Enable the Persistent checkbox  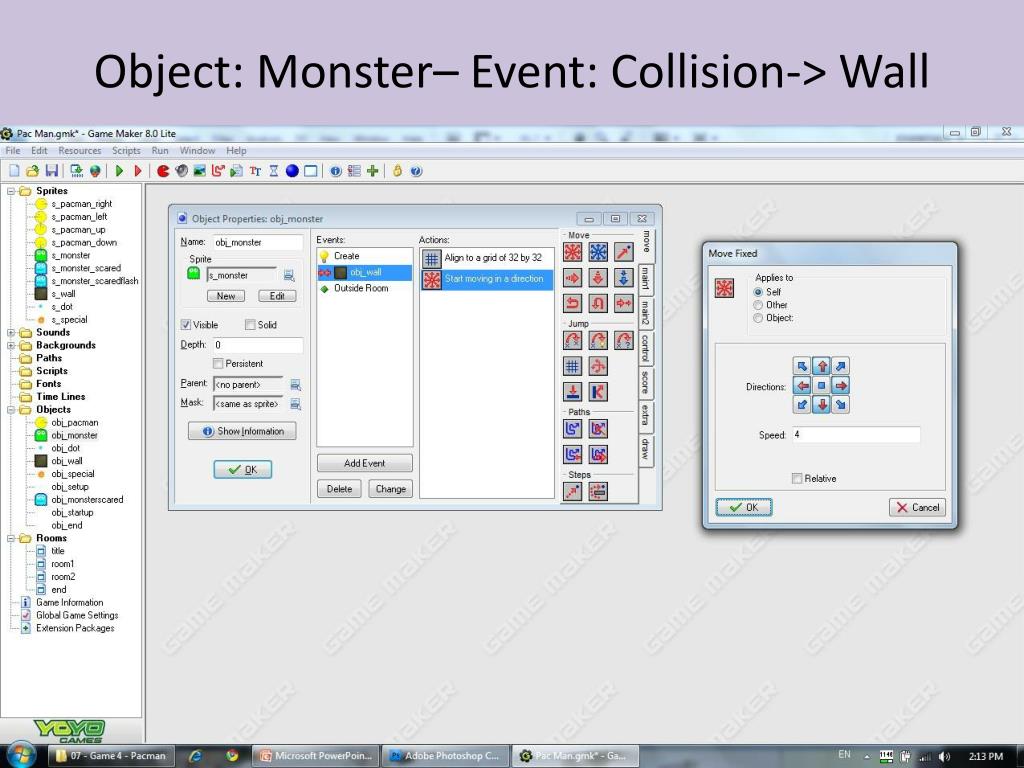(x=218, y=364)
